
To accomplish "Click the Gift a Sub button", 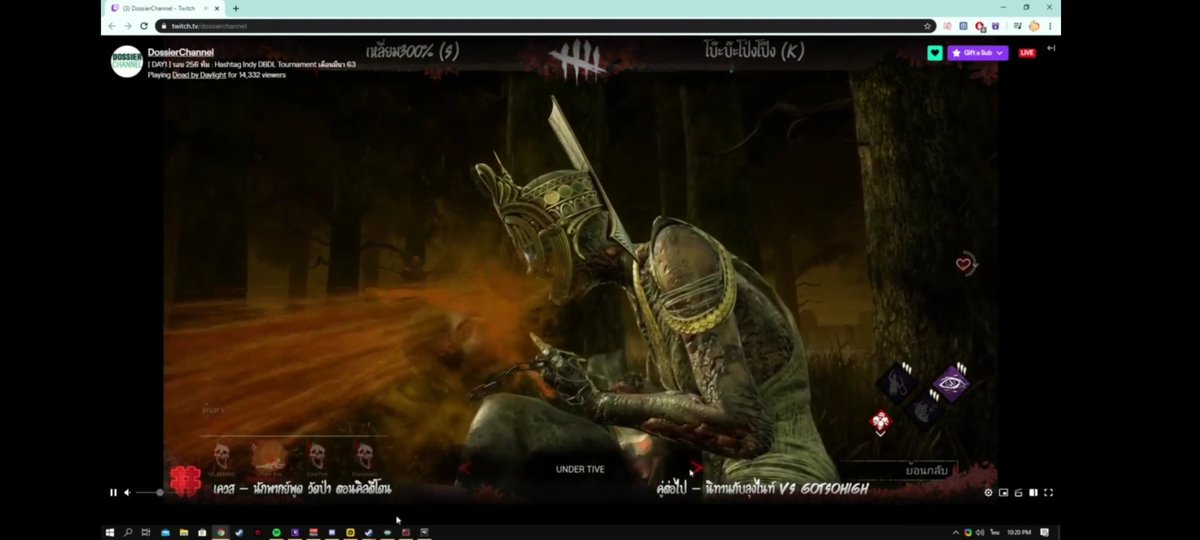I will pos(977,52).
